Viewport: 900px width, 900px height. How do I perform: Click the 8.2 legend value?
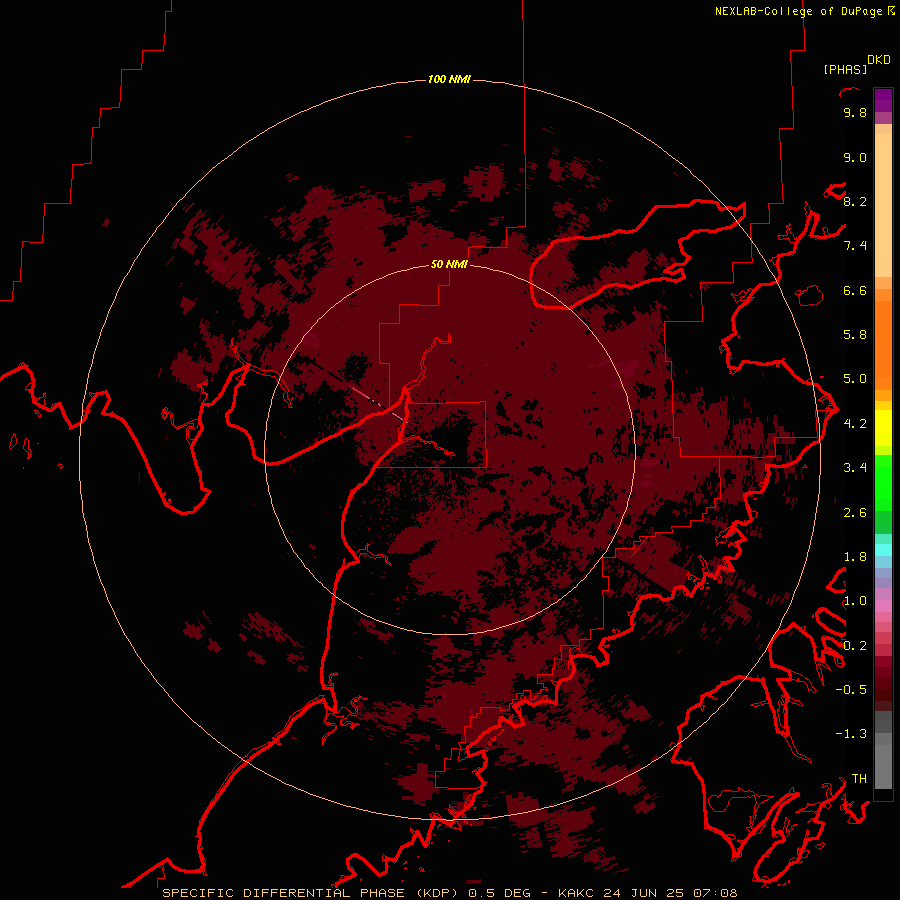(855, 201)
